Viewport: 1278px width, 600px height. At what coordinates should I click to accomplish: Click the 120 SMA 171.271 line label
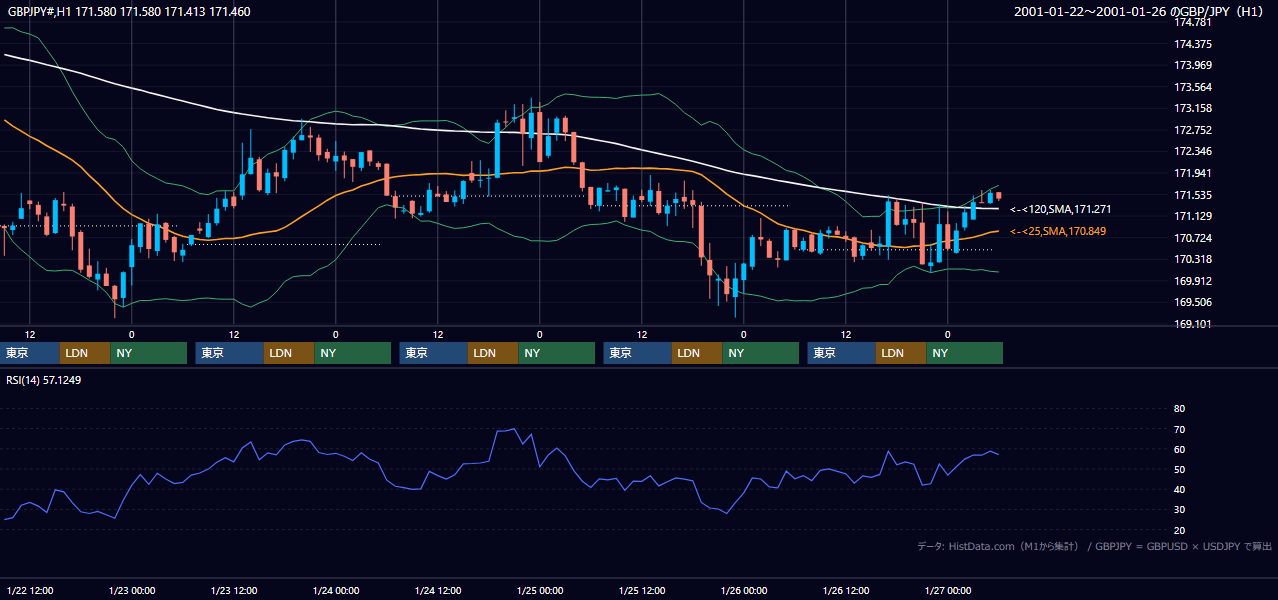click(x=1061, y=210)
